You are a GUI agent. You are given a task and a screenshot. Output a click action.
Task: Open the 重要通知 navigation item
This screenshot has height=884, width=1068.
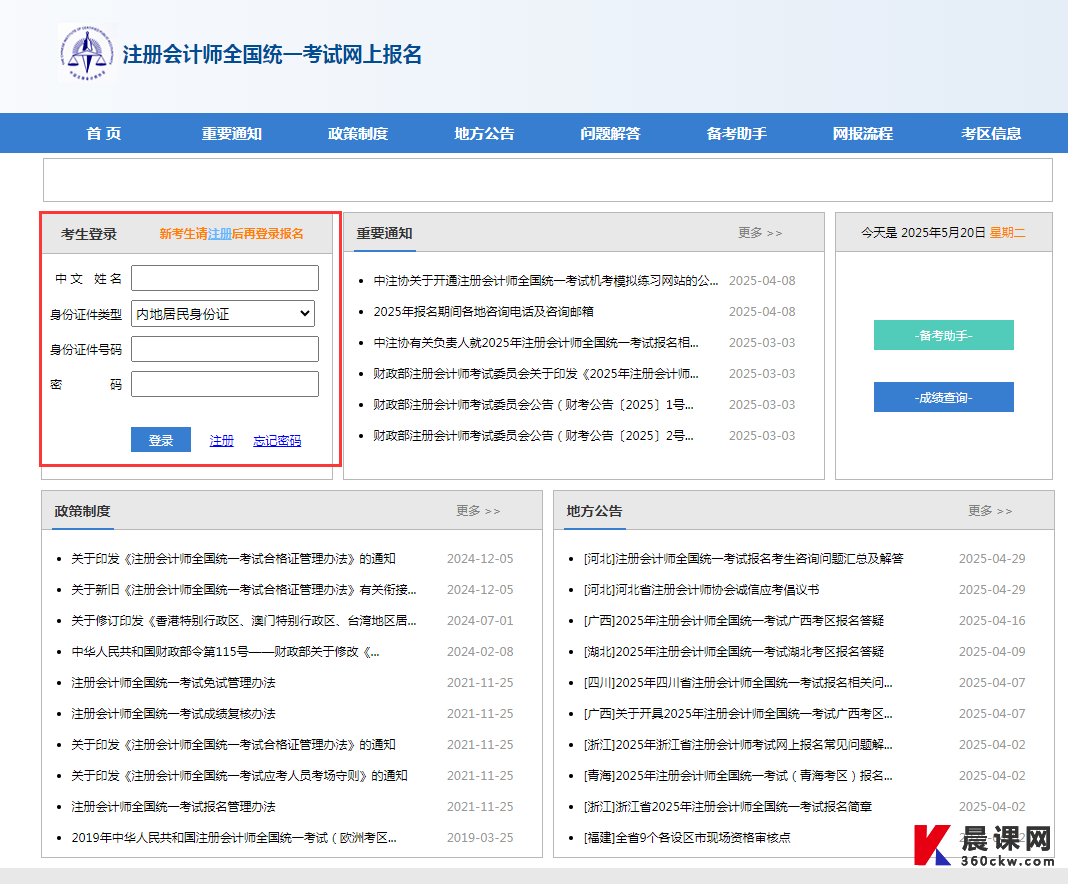pyautogui.click(x=232, y=133)
